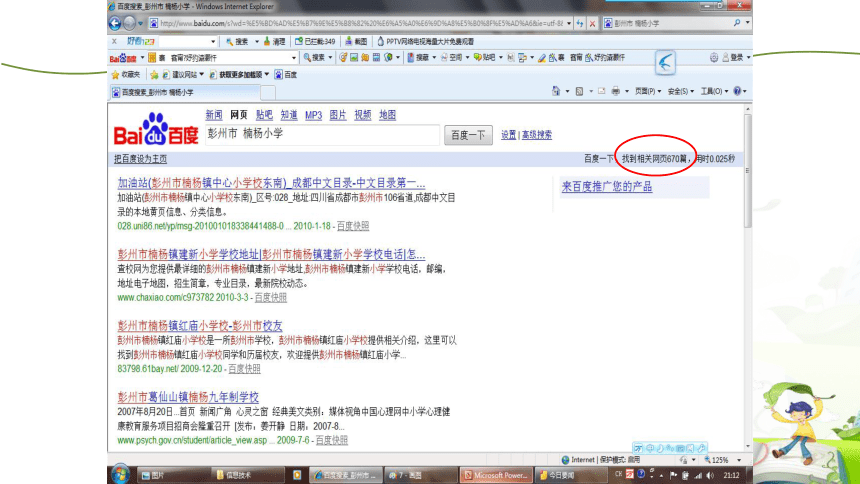Click the browser Back arrow button
The height and width of the screenshot is (484, 860).
coord(115,24)
